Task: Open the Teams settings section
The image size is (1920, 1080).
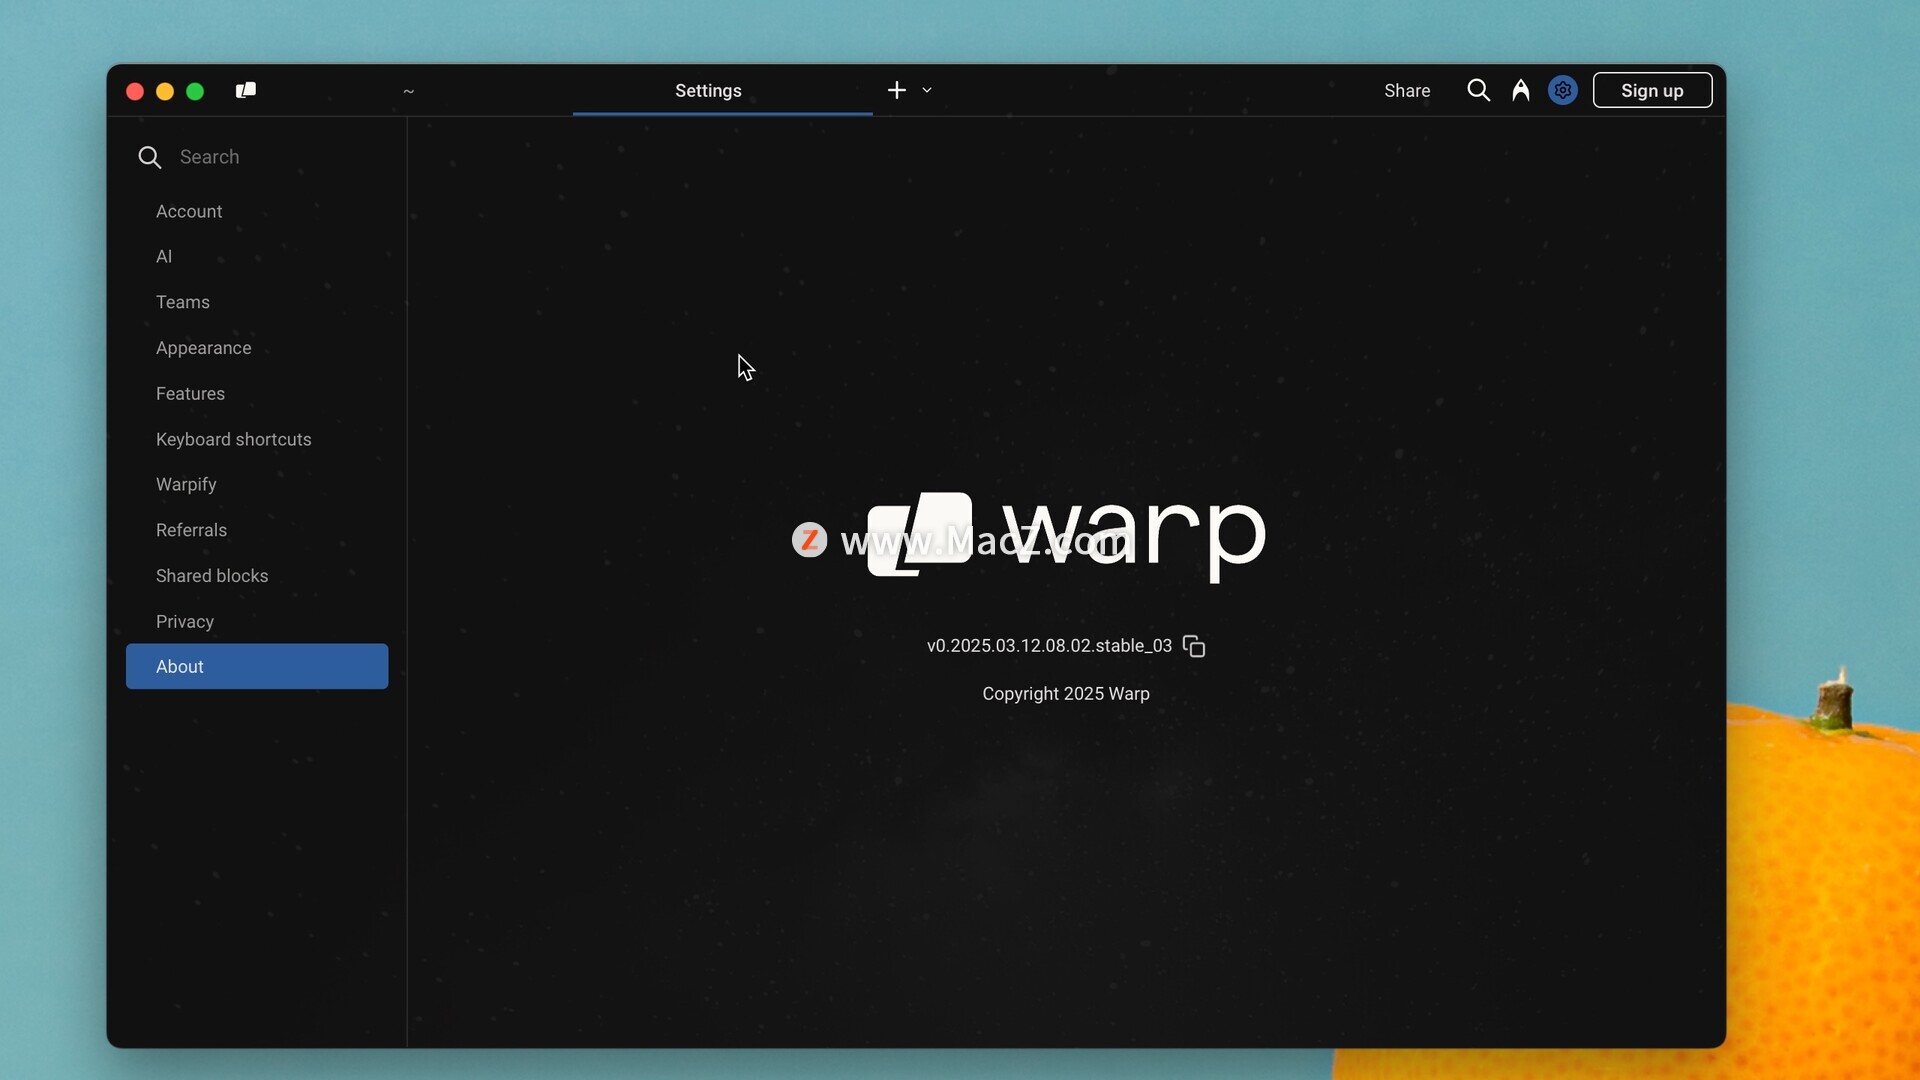Action: 257,302
